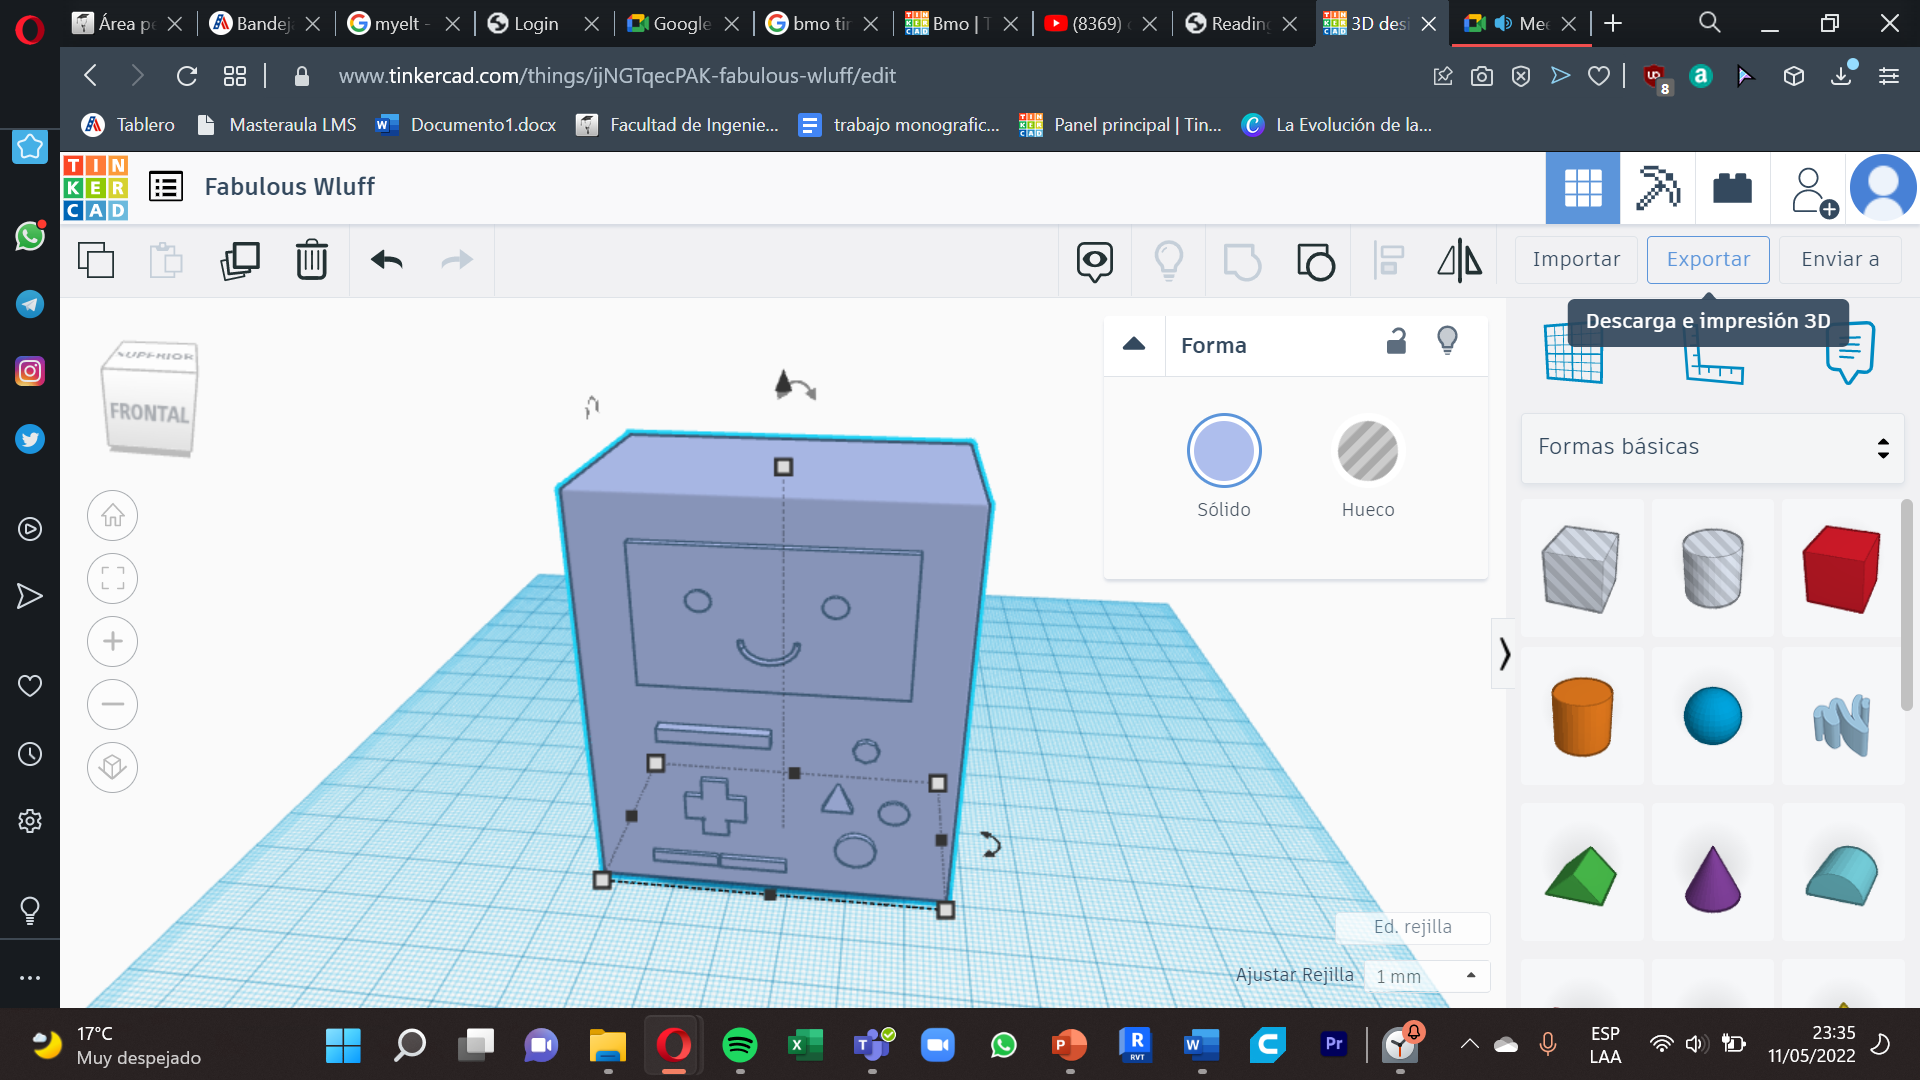This screenshot has height=1080, width=1920.
Task: Switch to the myelt browser tab
Action: [x=404, y=23]
